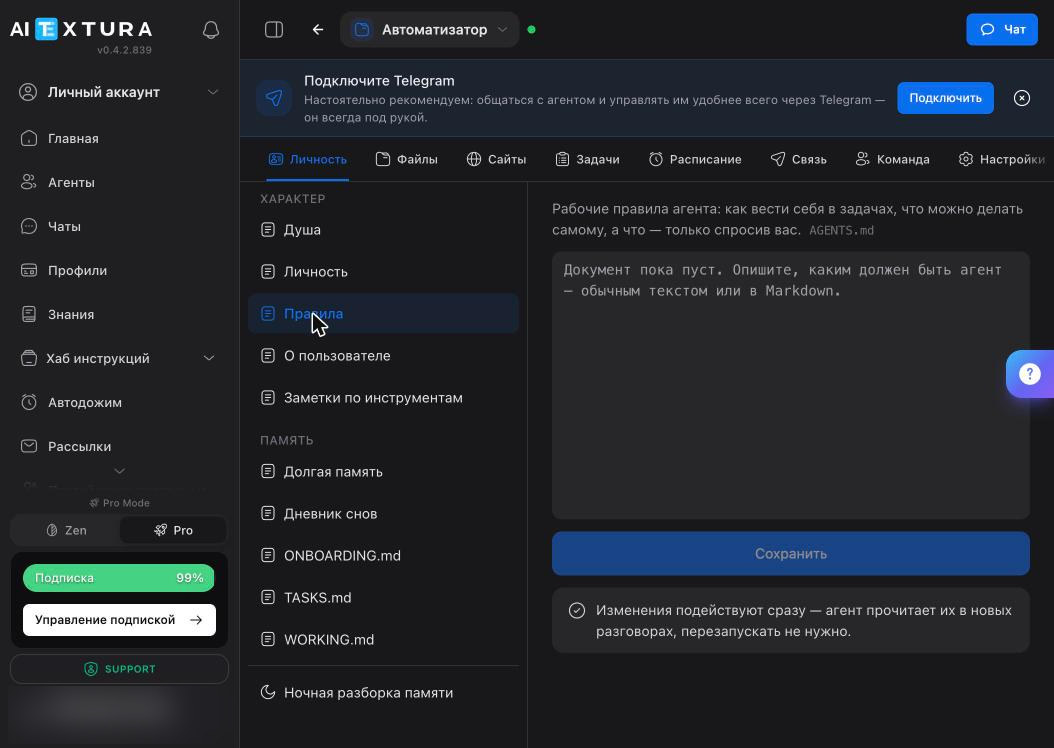Open ONBOARDING.md
1054x748 pixels.
383,556
